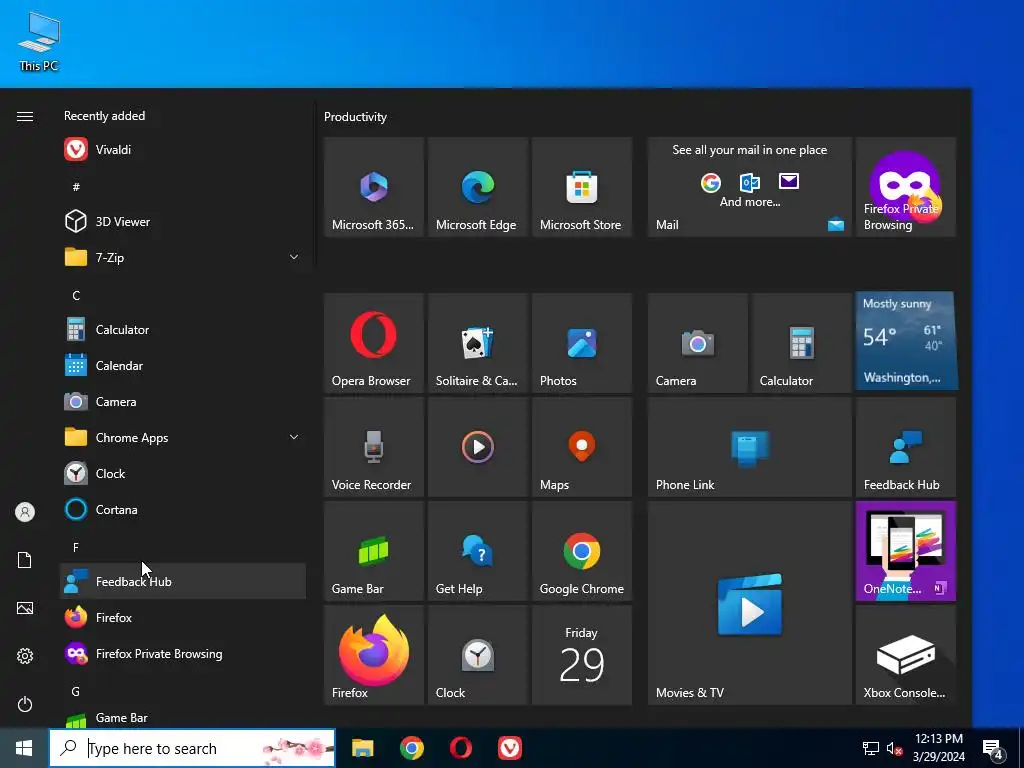
Task: Open Opera from the taskbar
Action: click(x=461, y=748)
